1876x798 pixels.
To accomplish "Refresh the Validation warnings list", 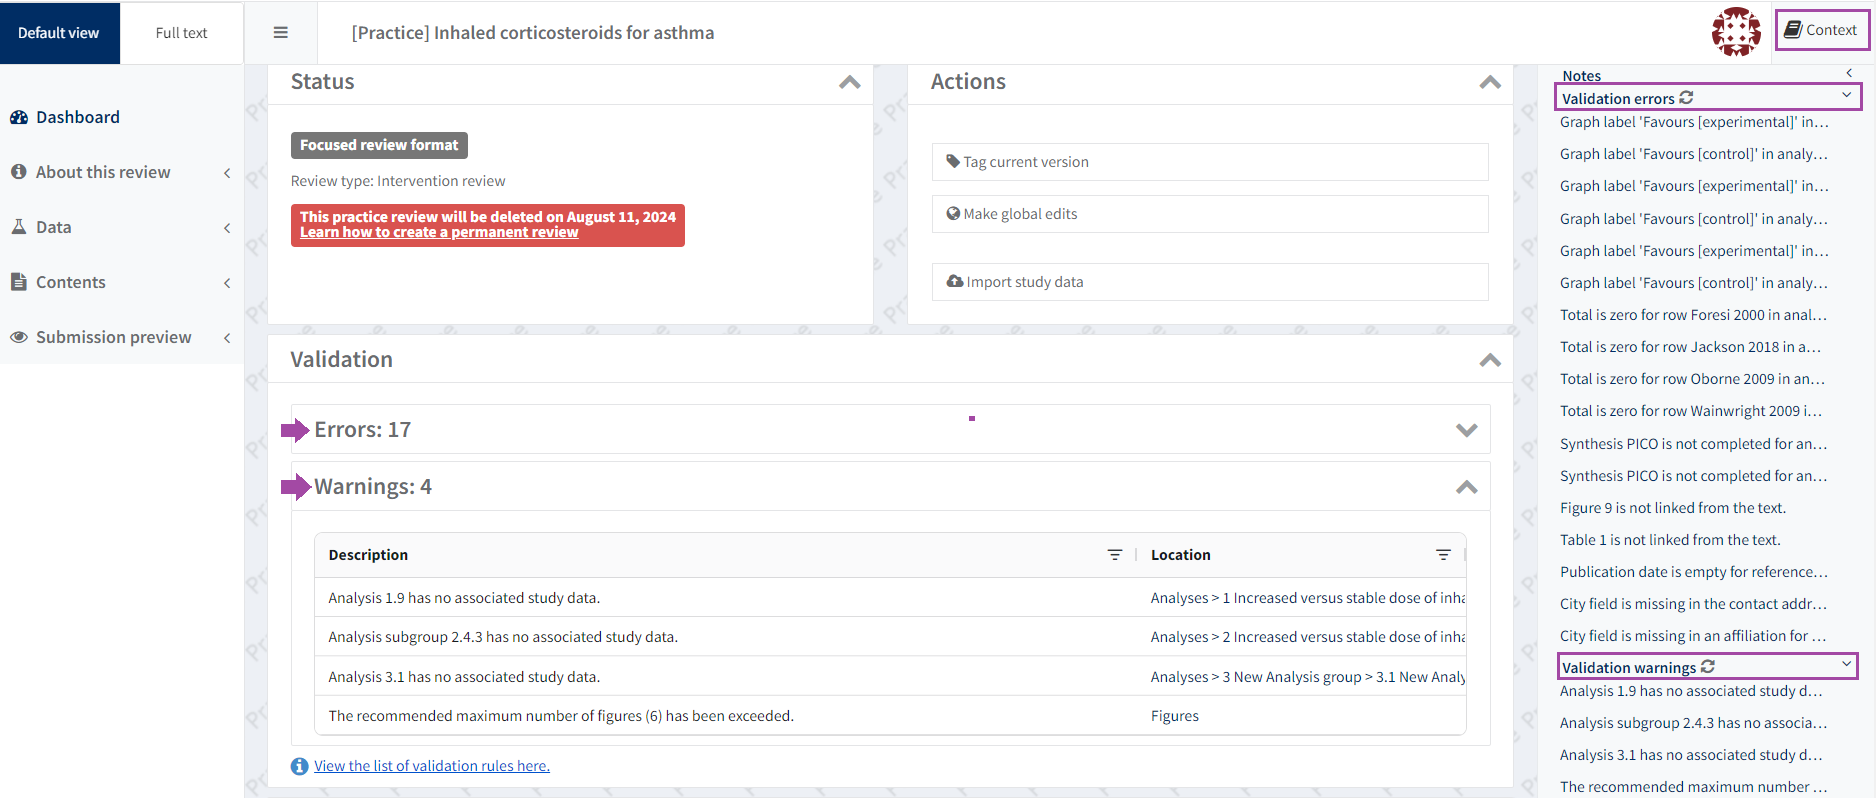I will click(x=1708, y=667).
